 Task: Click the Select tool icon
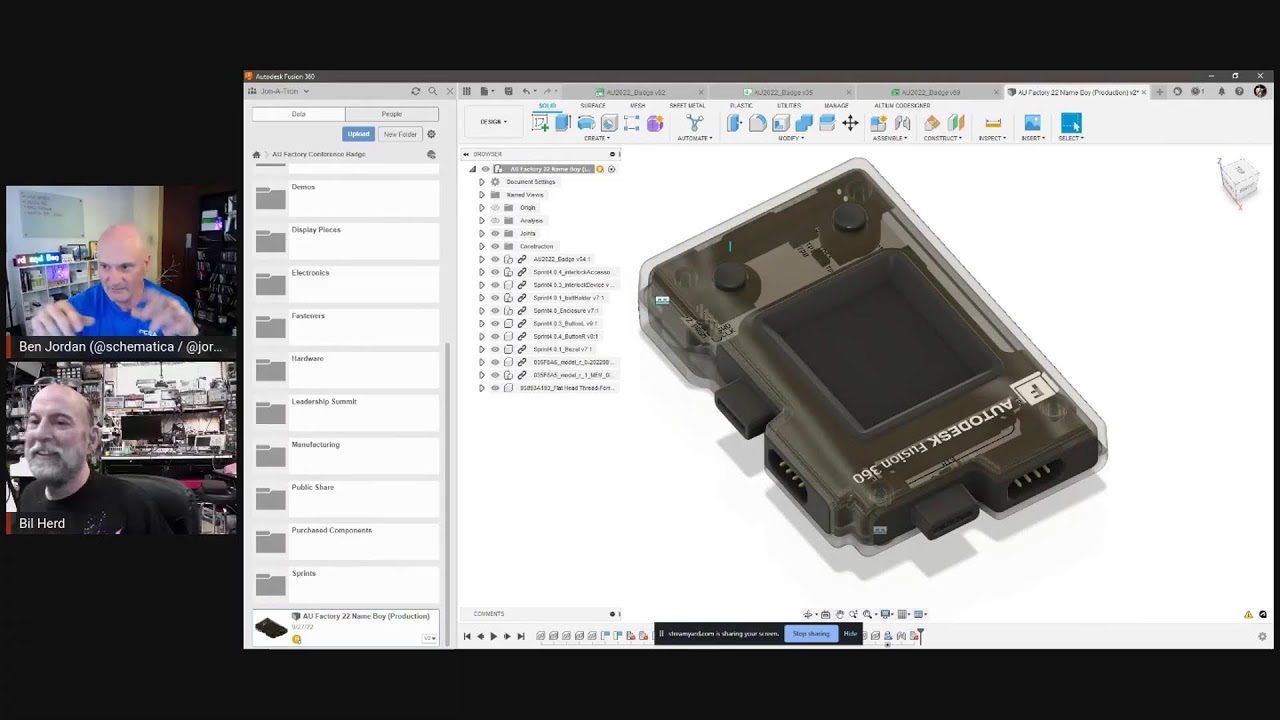pyautogui.click(x=1071, y=123)
